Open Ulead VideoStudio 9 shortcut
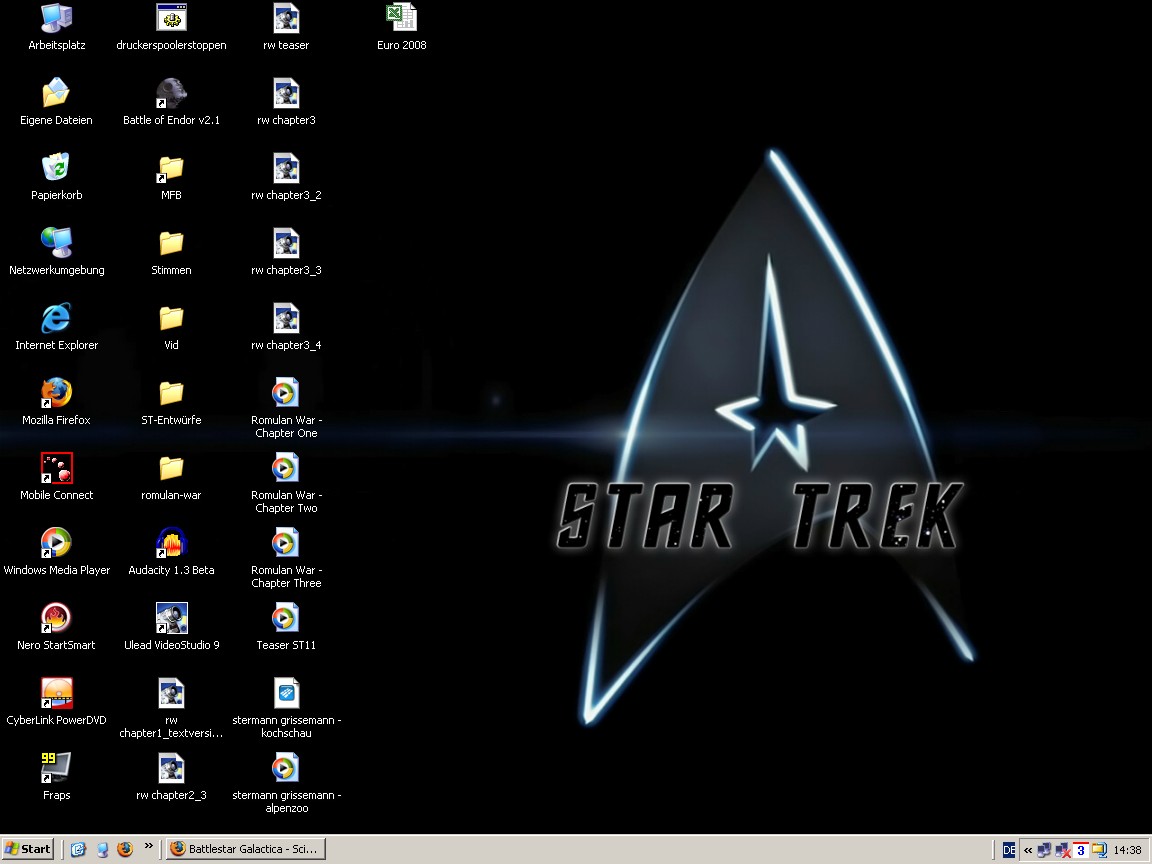This screenshot has height=864, width=1152. [x=171, y=618]
